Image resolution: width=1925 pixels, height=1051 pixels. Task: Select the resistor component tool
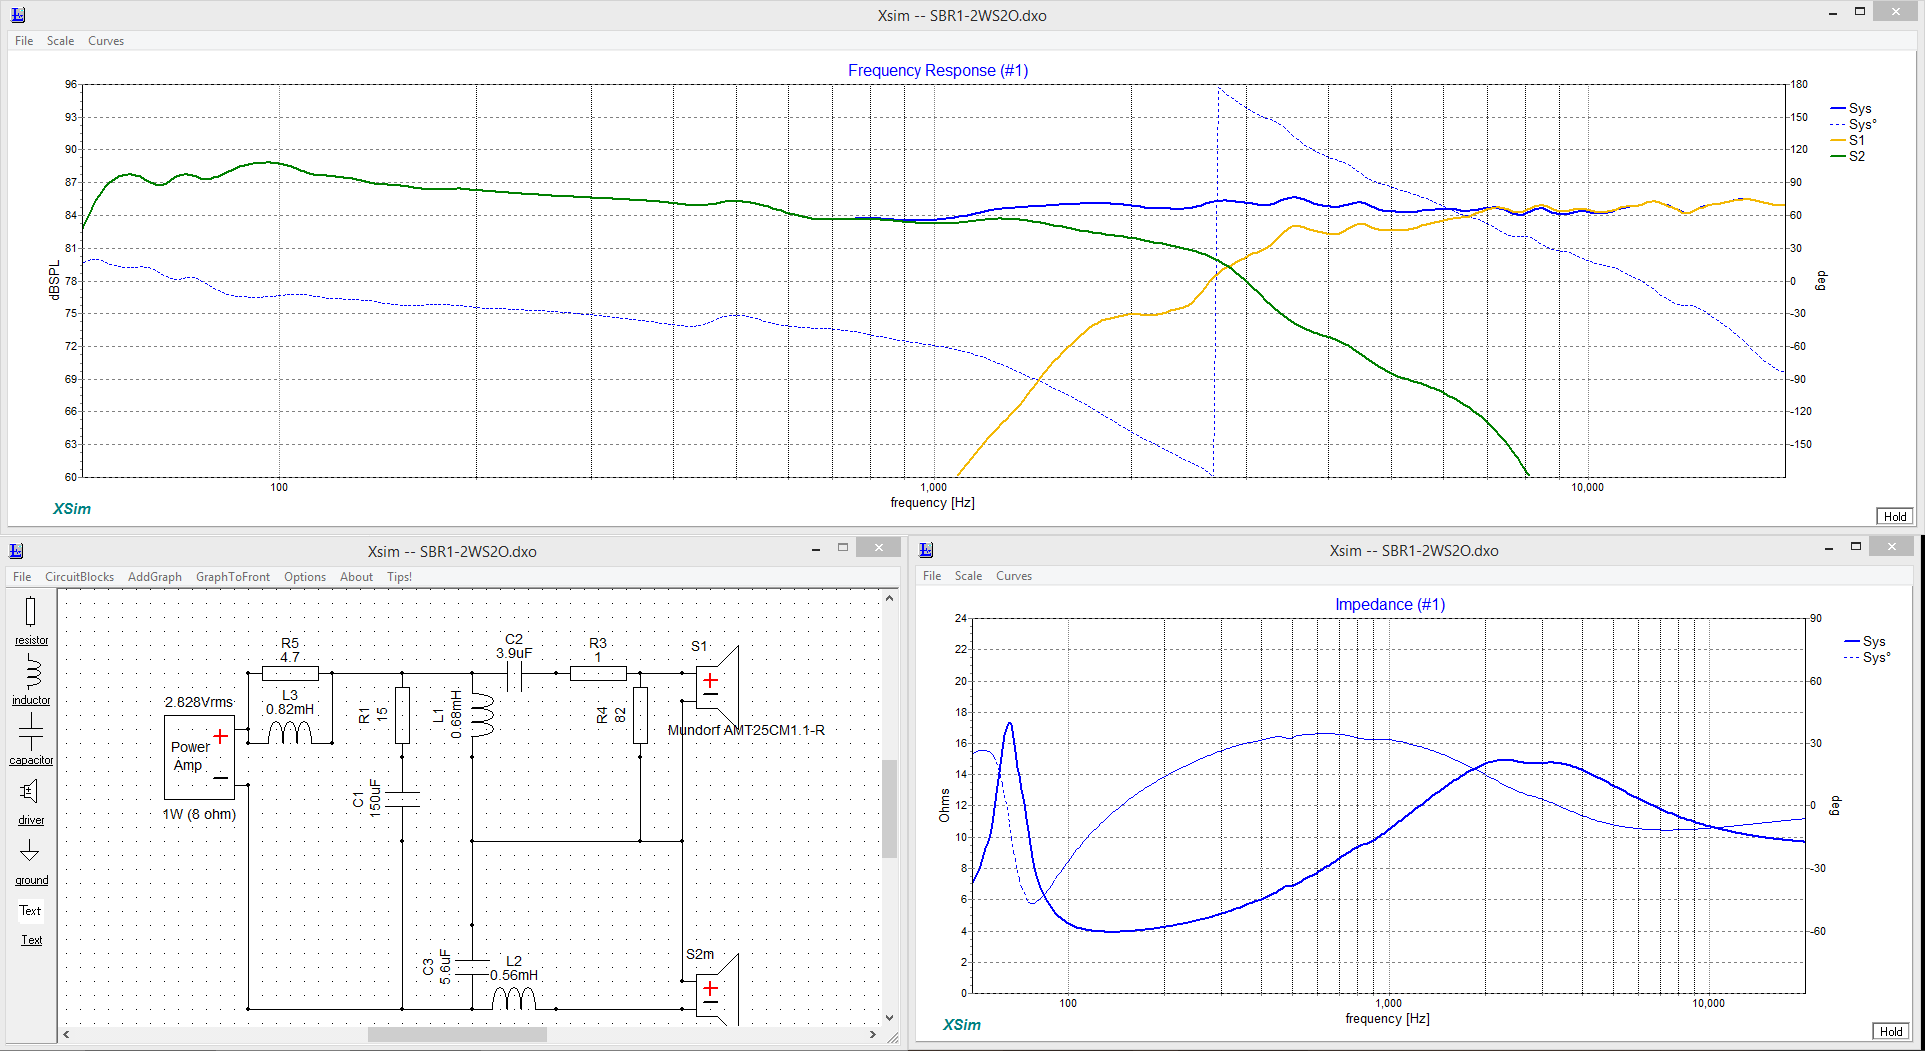pyautogui.click(x=31, y=620)
